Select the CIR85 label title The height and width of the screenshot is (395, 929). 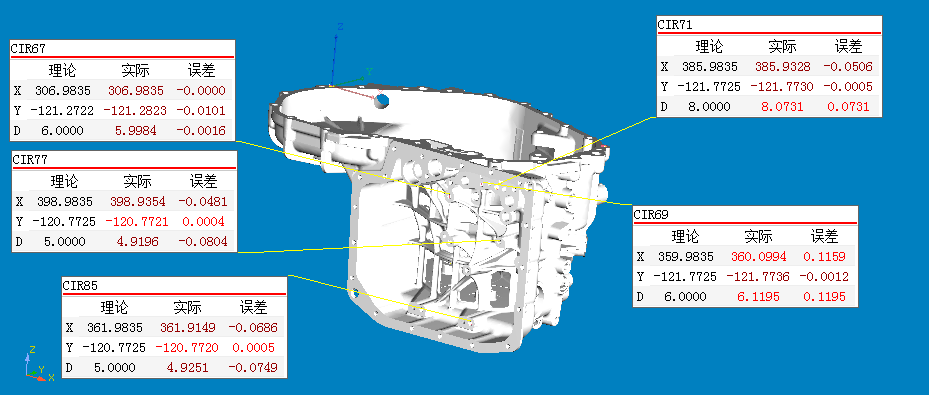click(x=80, y=286)
